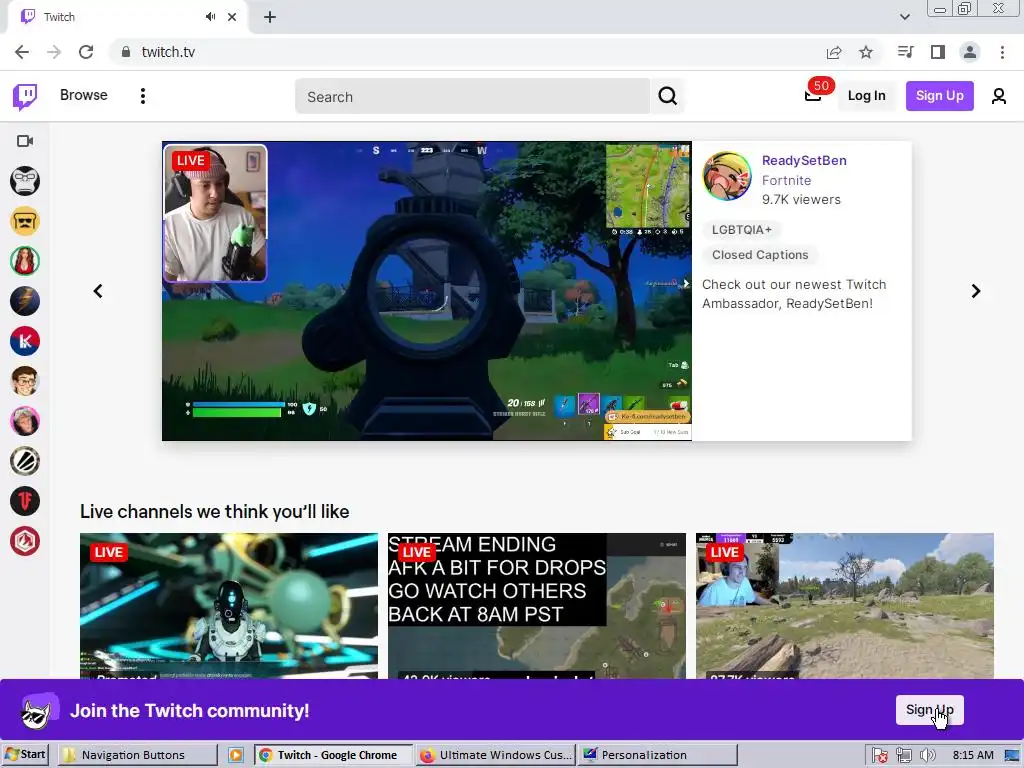Bookmark this page with the star icon
The image size is (1024, 768).
point(866,52)
